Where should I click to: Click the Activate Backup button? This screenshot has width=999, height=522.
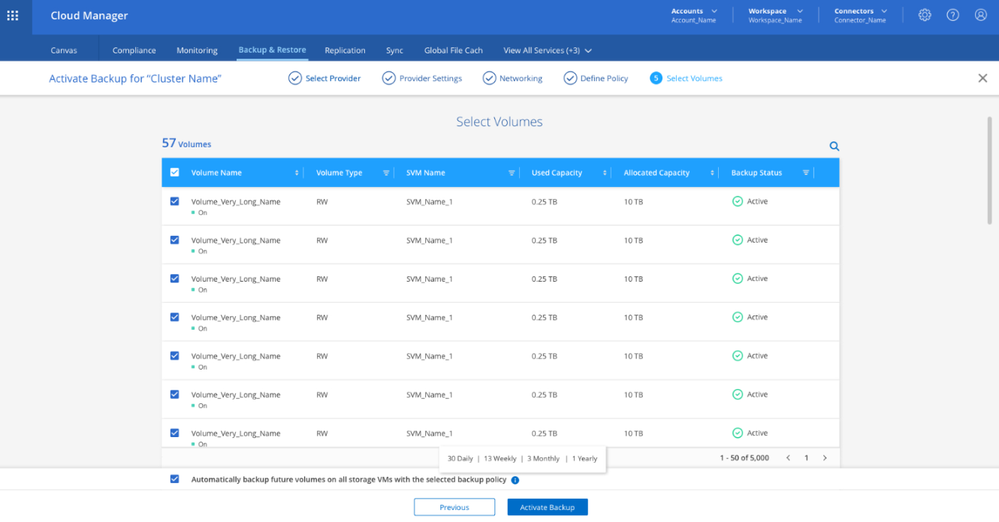coord(547,507)
